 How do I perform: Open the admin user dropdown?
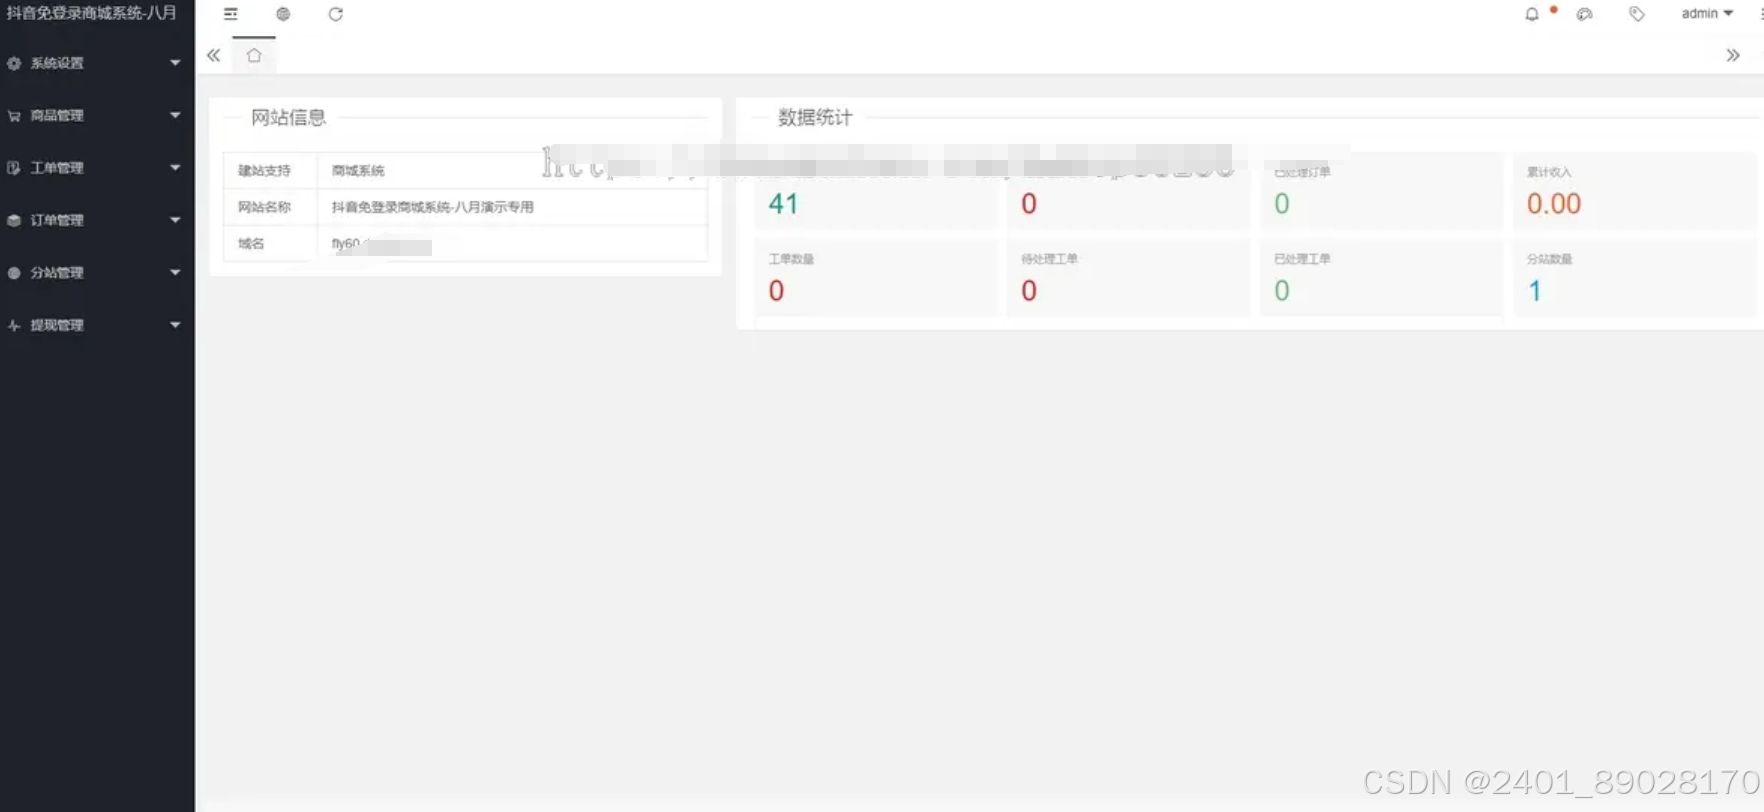pos(1706,14)
